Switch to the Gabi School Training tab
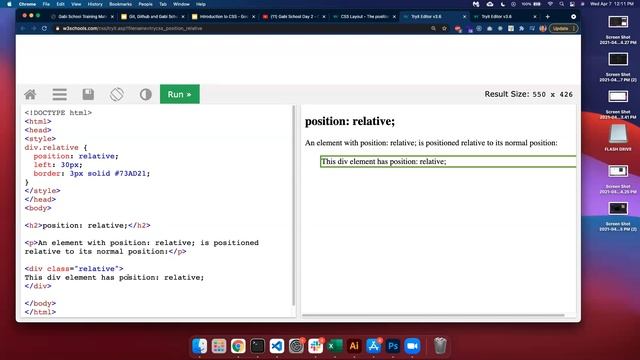The image size is (640, 360). (82, 17)
